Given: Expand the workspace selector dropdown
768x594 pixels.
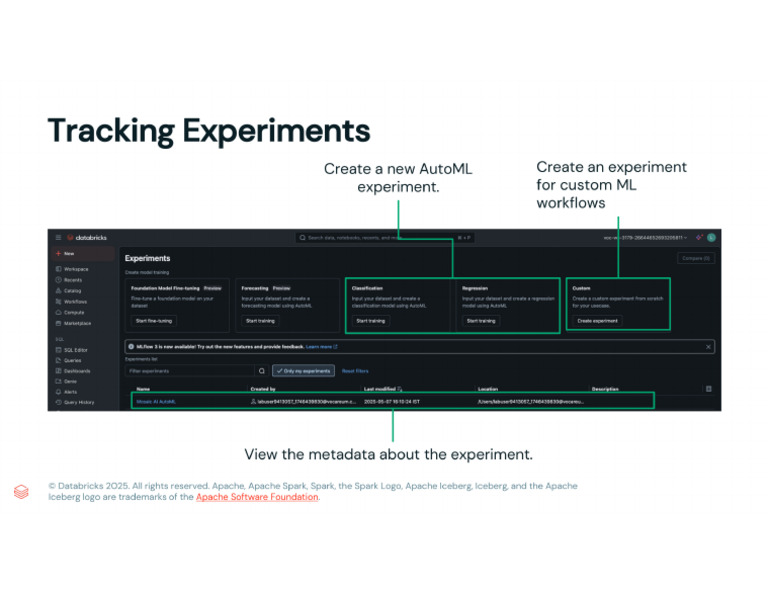Looking at the screenshot, I should [645, 238].
